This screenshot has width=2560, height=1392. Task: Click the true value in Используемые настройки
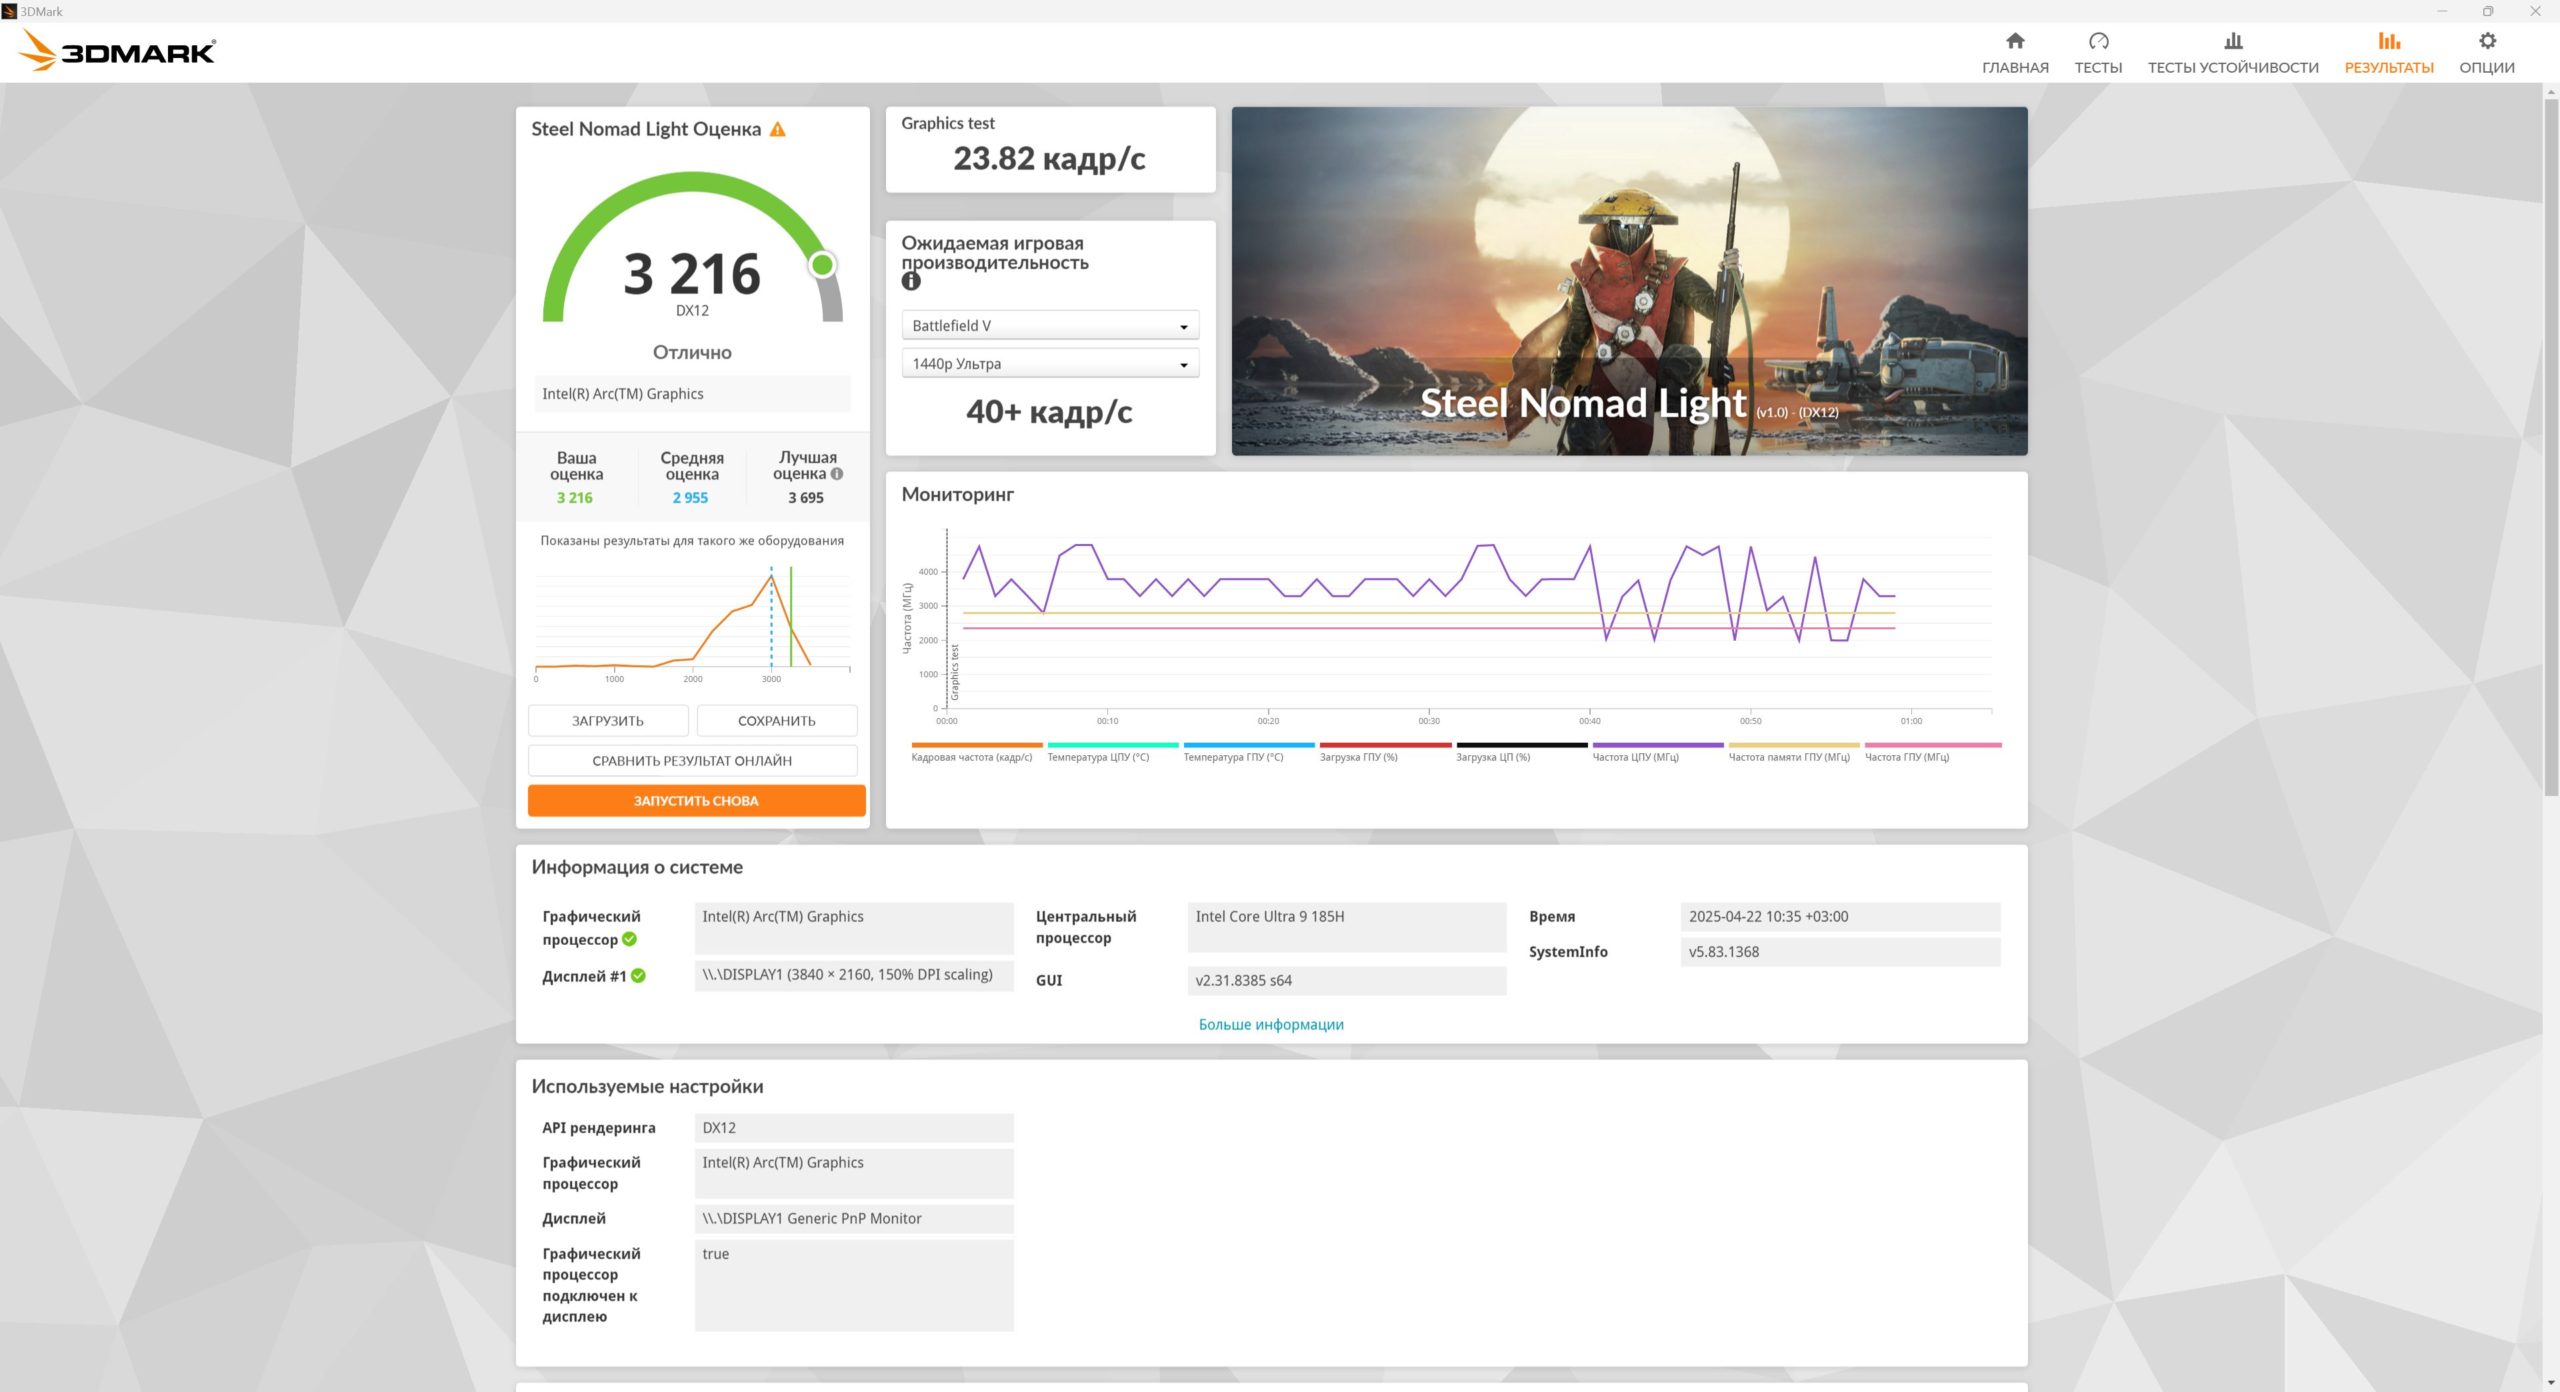coord(854,1285)
